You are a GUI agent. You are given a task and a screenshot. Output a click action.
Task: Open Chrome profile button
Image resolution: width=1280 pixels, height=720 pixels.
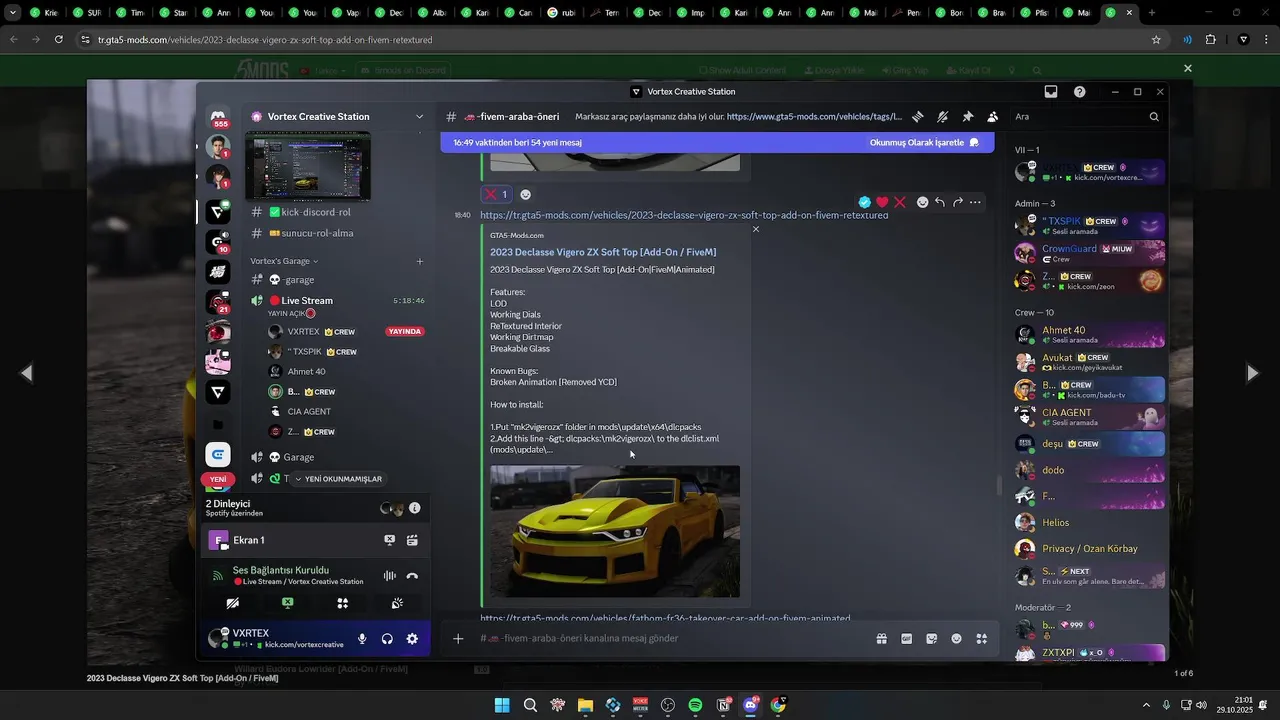(1244, 39)
